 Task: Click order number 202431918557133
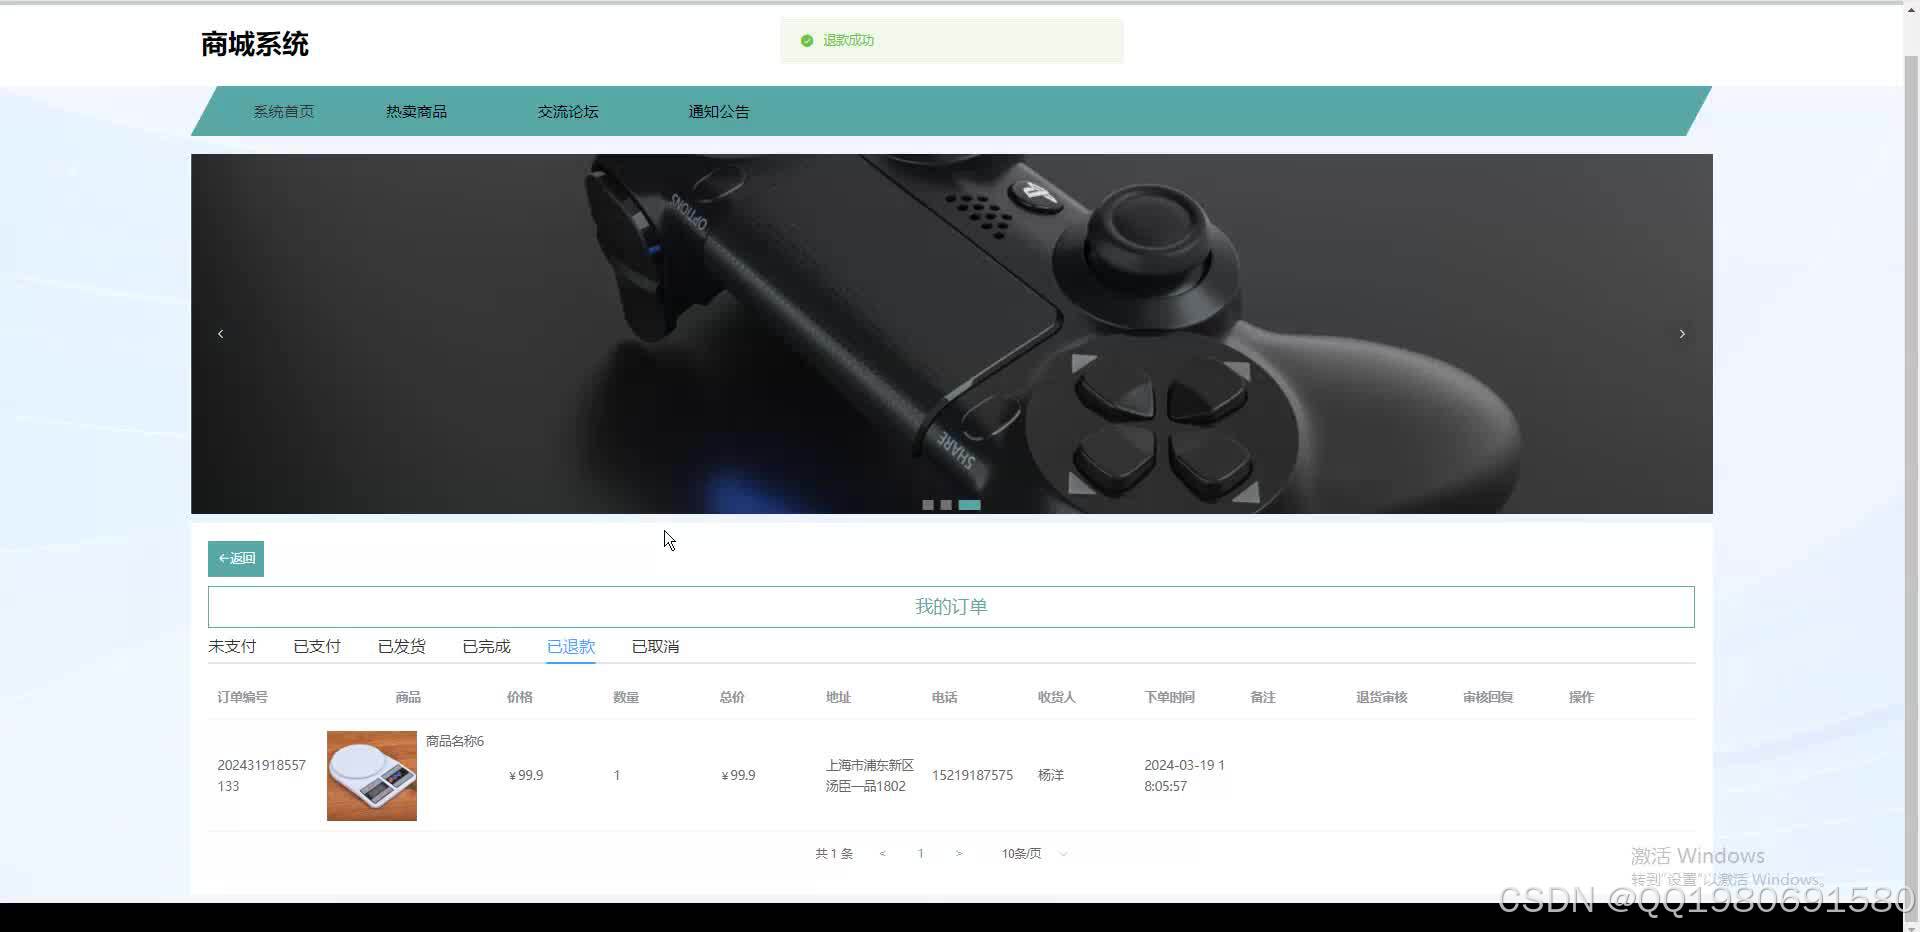click(262, 776)
